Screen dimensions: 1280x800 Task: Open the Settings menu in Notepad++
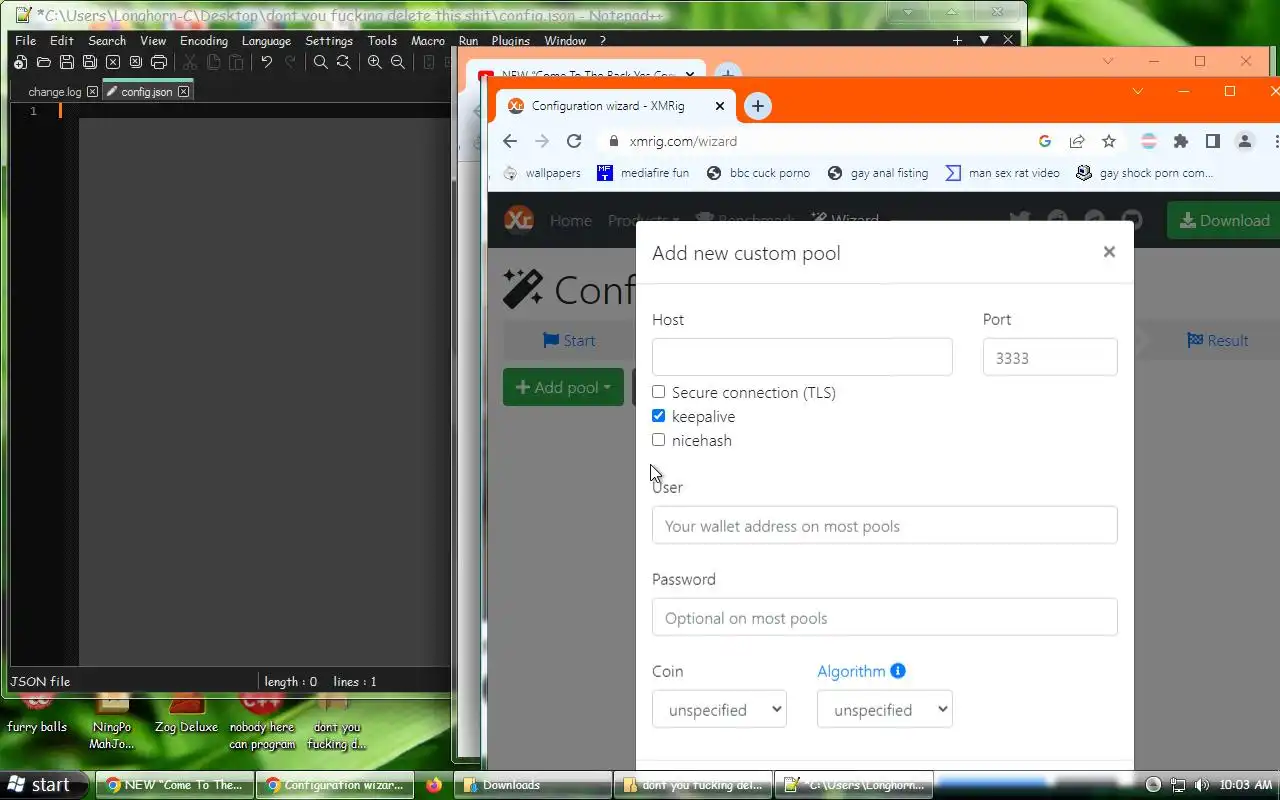coord(329,41)
